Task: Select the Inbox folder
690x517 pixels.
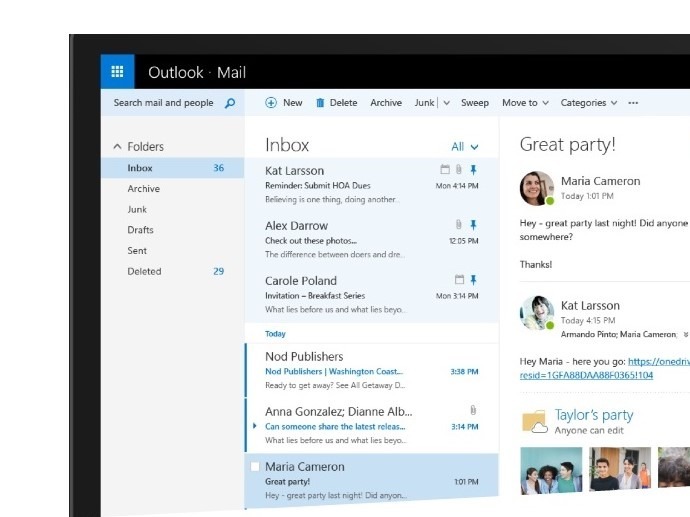Action: click(x=172, y=168)
